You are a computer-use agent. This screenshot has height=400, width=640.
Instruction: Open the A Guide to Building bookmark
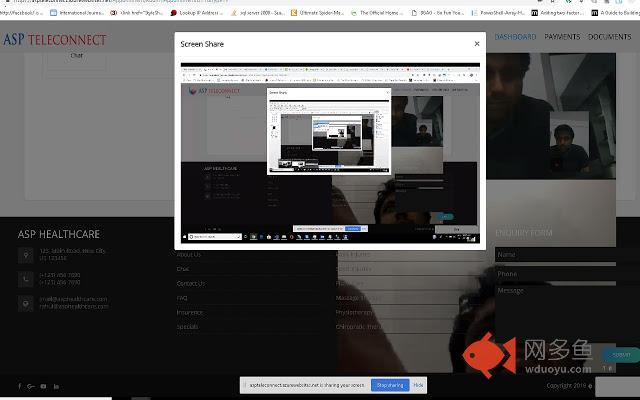616,13
